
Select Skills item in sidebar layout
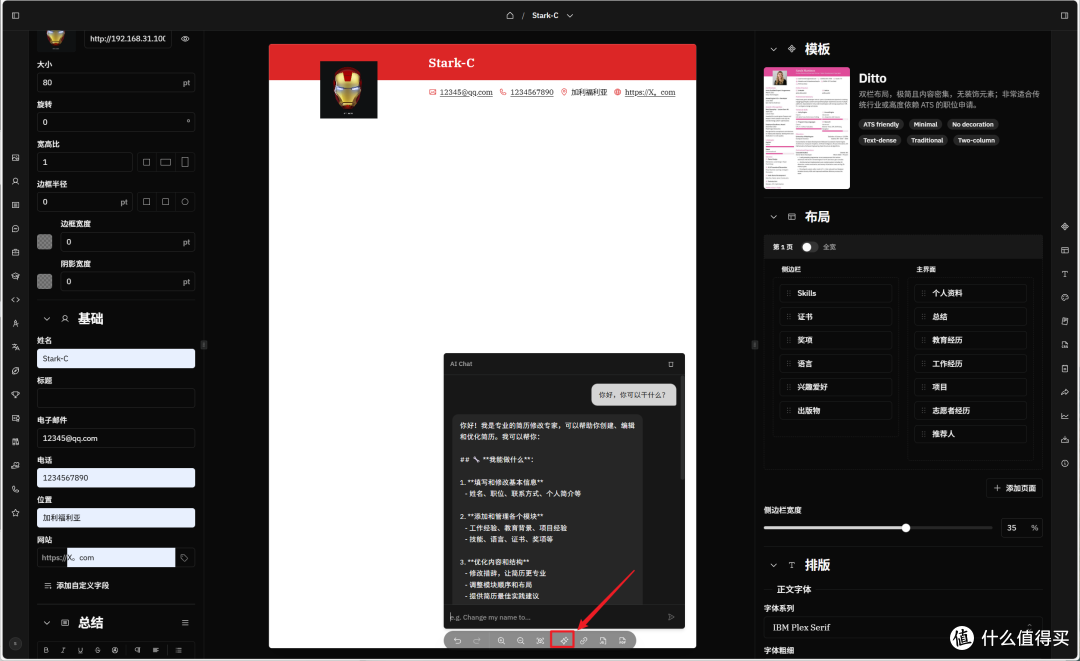pyautogui.click(x=835, y=293)
